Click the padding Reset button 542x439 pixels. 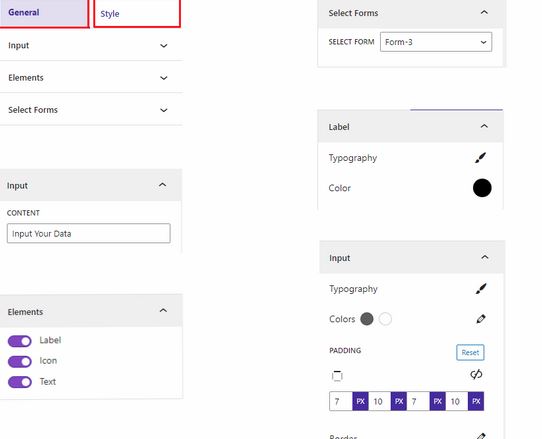[x=470, y=353]
